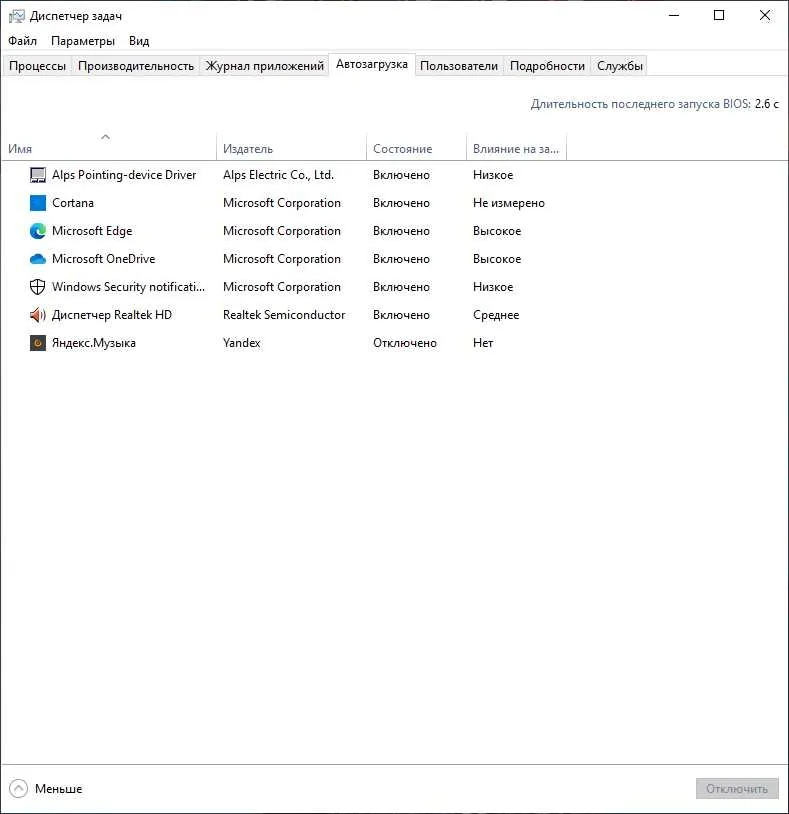789x814 pixels.
Task: Select the Microsoft Edge entry name
Action: (x=92, y=231)
